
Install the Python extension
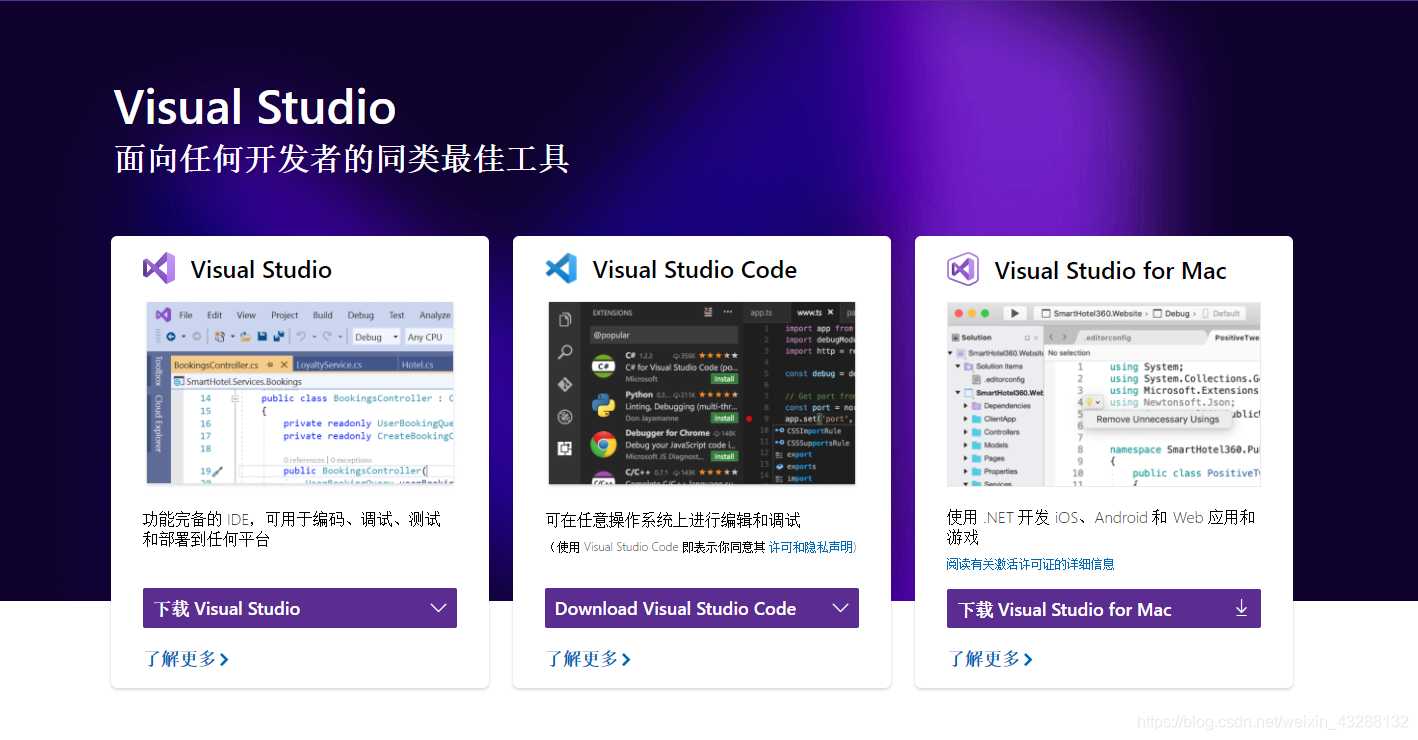pos(725,418)
